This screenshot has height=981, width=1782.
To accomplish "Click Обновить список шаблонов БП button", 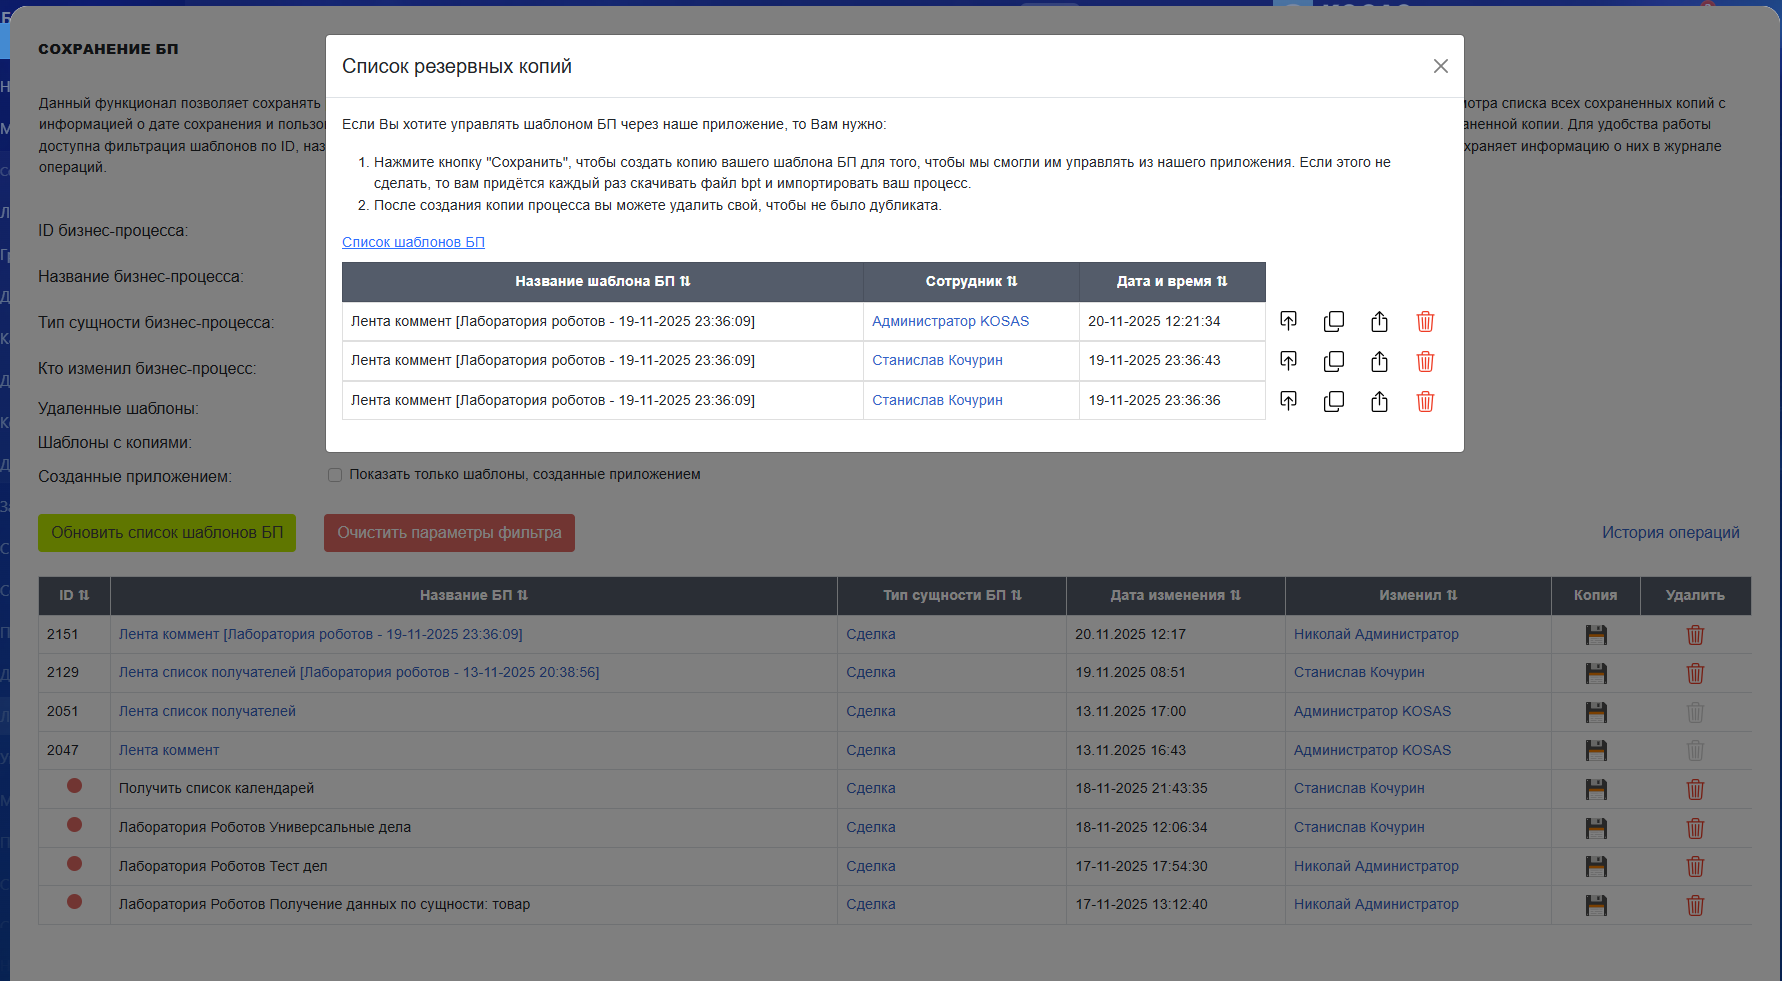I will click(x=167, y=533).
